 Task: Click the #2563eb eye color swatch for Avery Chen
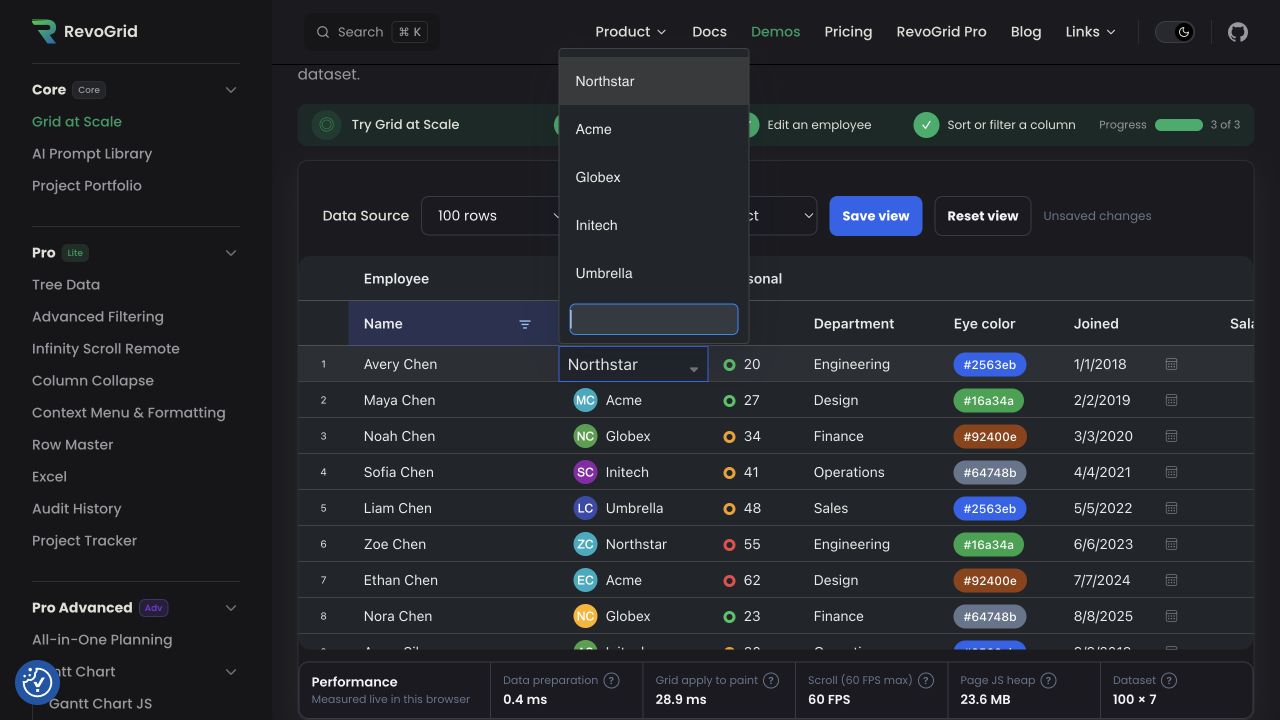tap(990, 365)
